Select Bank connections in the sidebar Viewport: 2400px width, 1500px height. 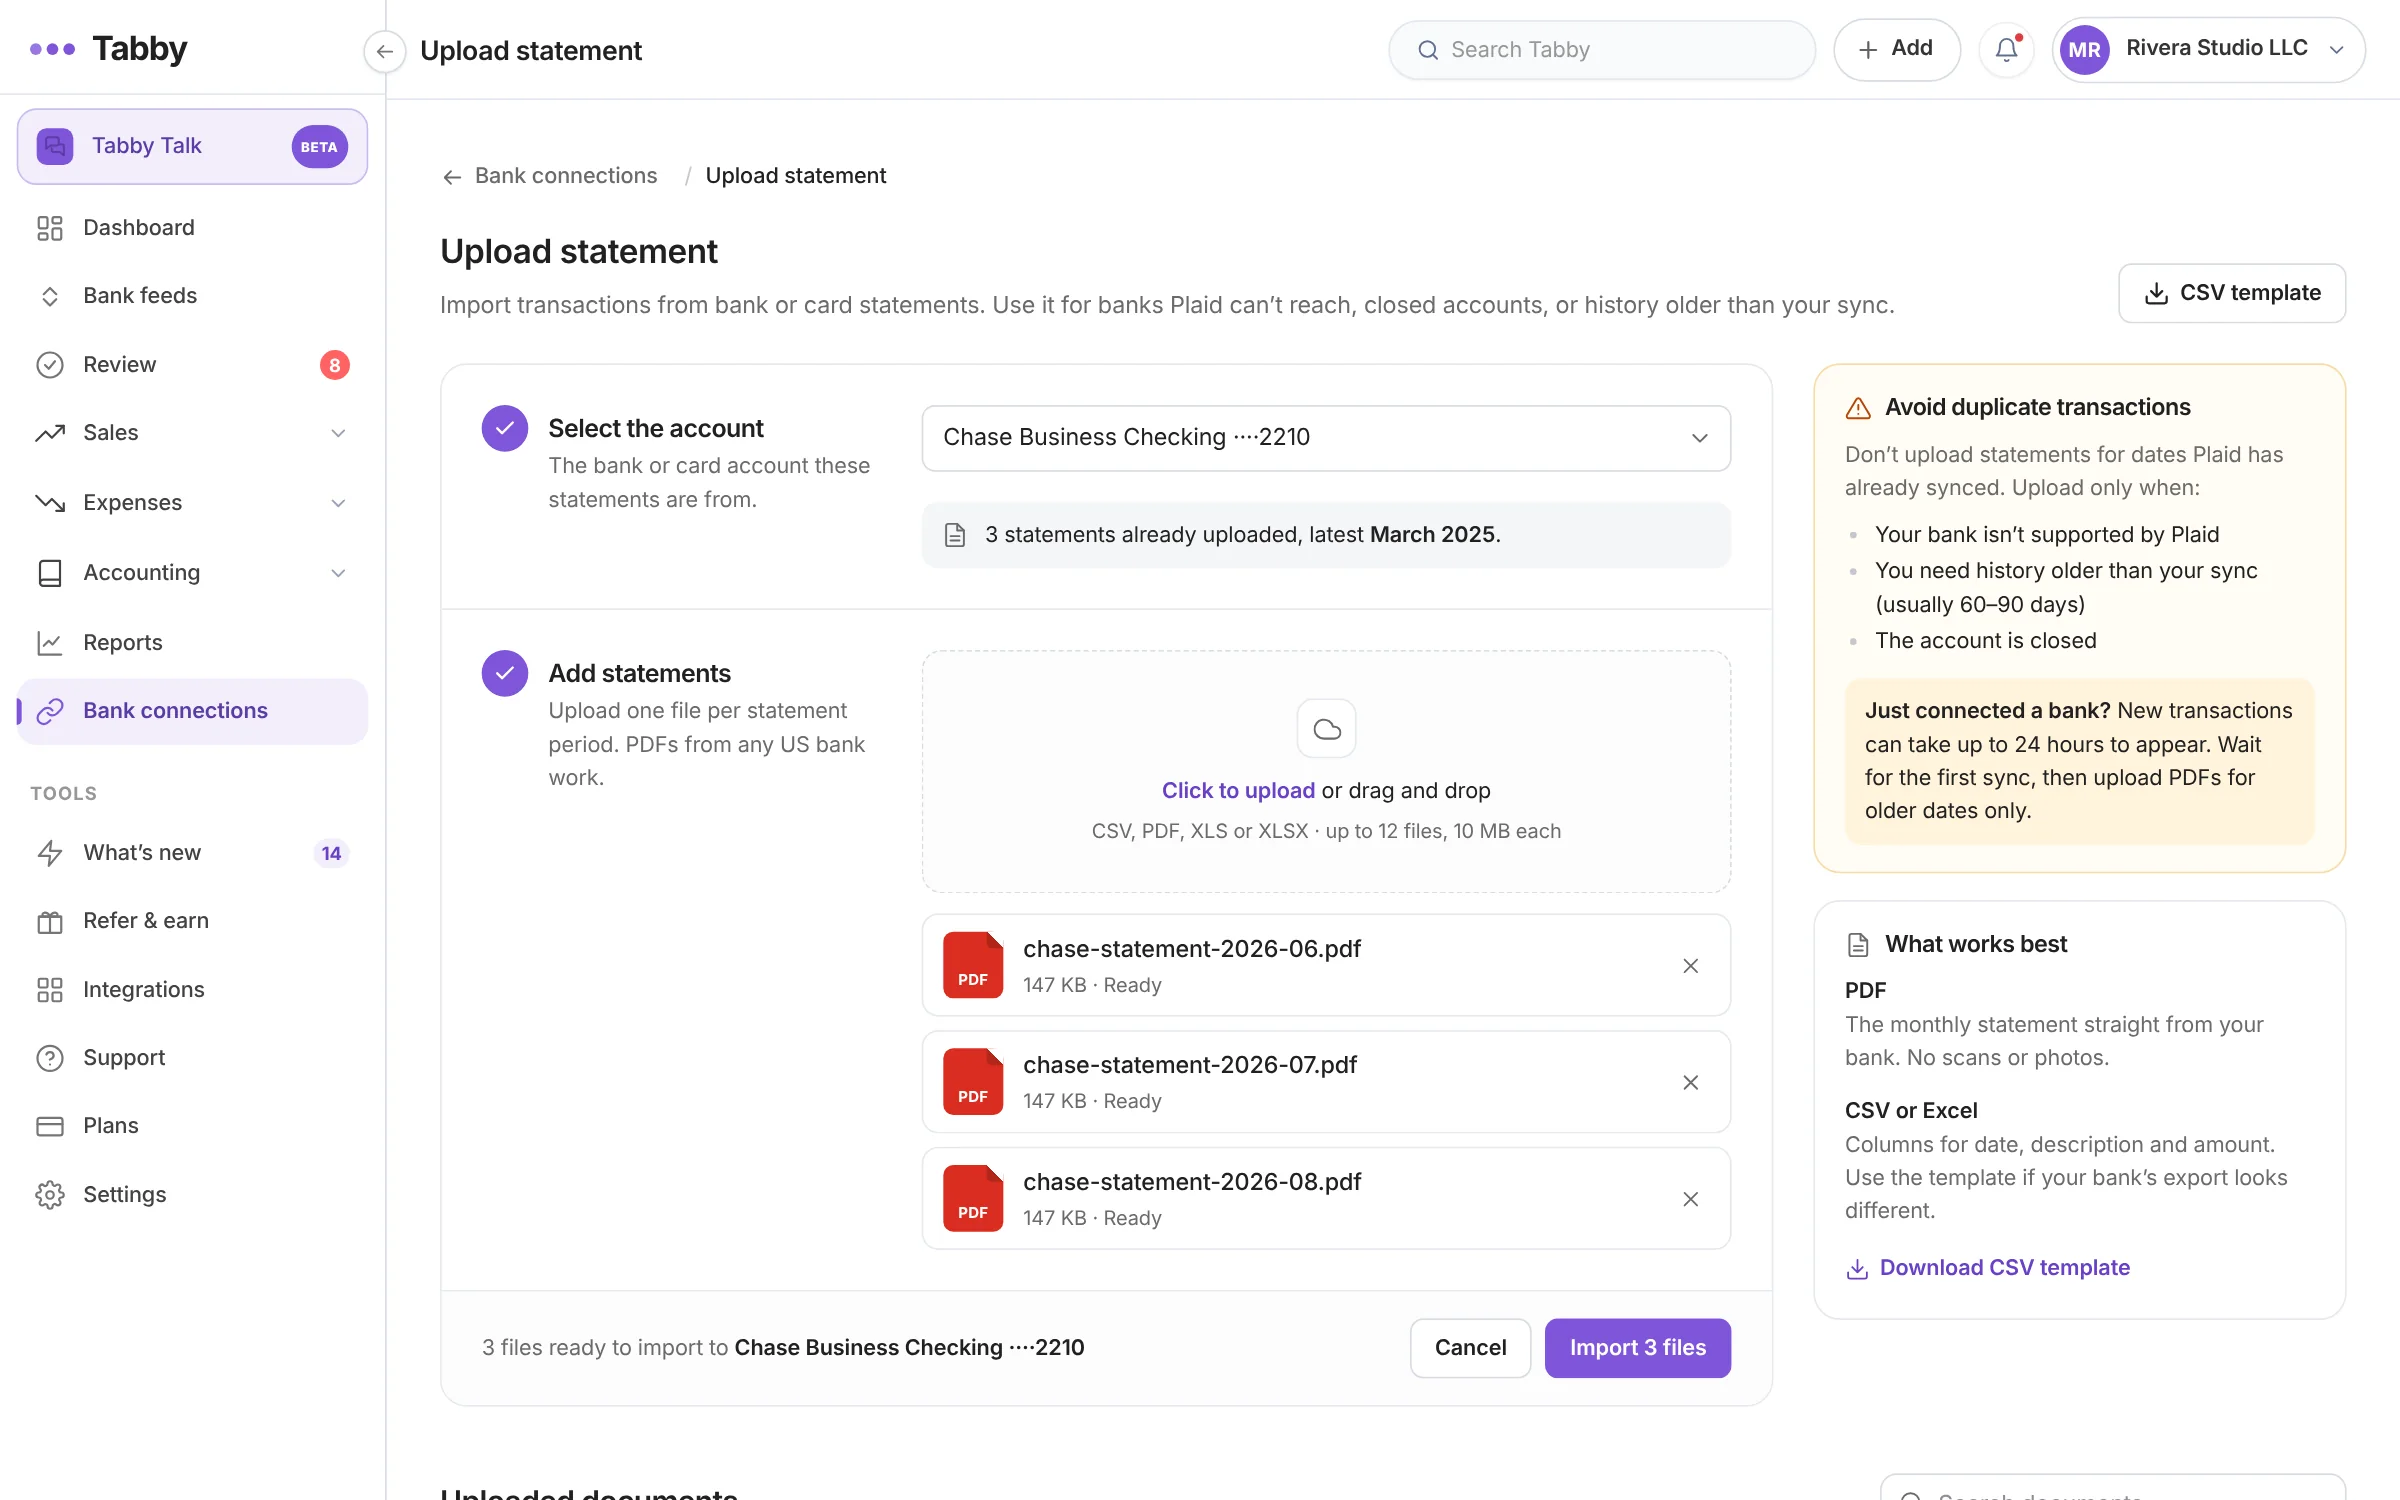tap(192, 711)
